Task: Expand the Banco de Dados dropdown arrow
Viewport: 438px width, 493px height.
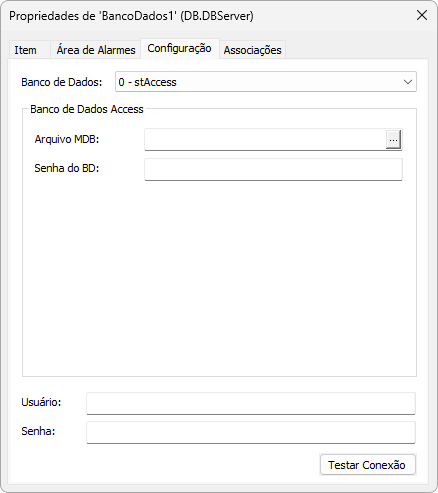Action: [x=408, y=82]
